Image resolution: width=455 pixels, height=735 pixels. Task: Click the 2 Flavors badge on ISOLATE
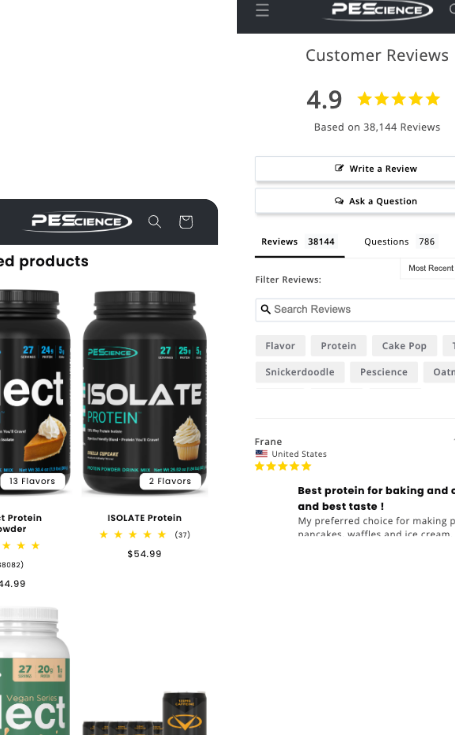pyautogui.click(x=170, y=481)
